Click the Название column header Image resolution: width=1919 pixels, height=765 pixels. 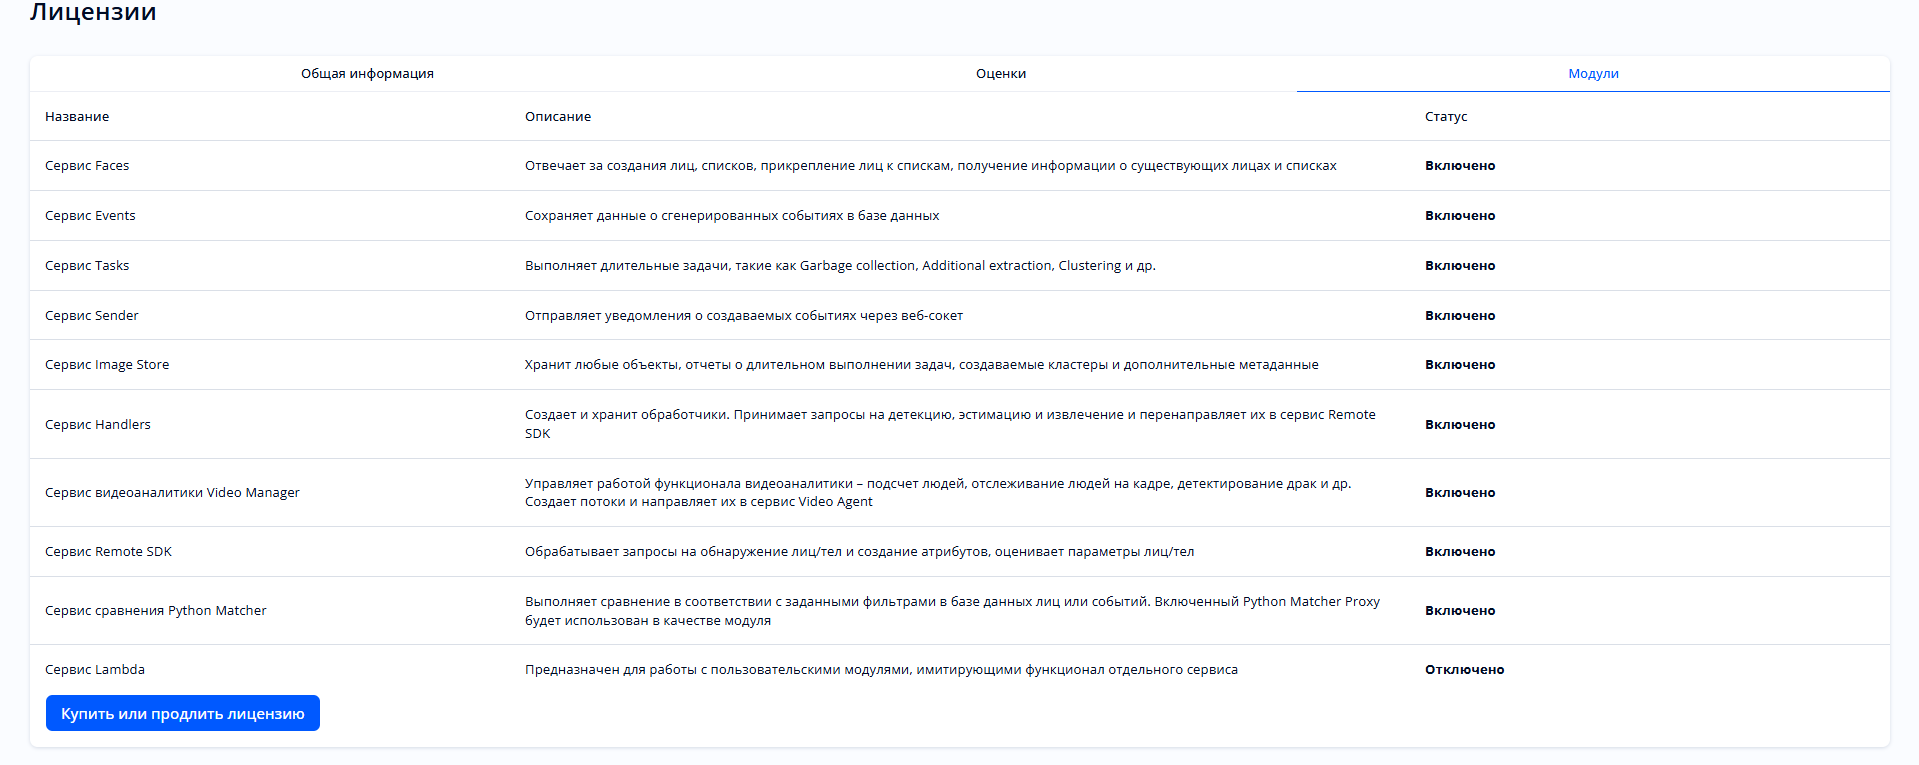click(77, 117)
